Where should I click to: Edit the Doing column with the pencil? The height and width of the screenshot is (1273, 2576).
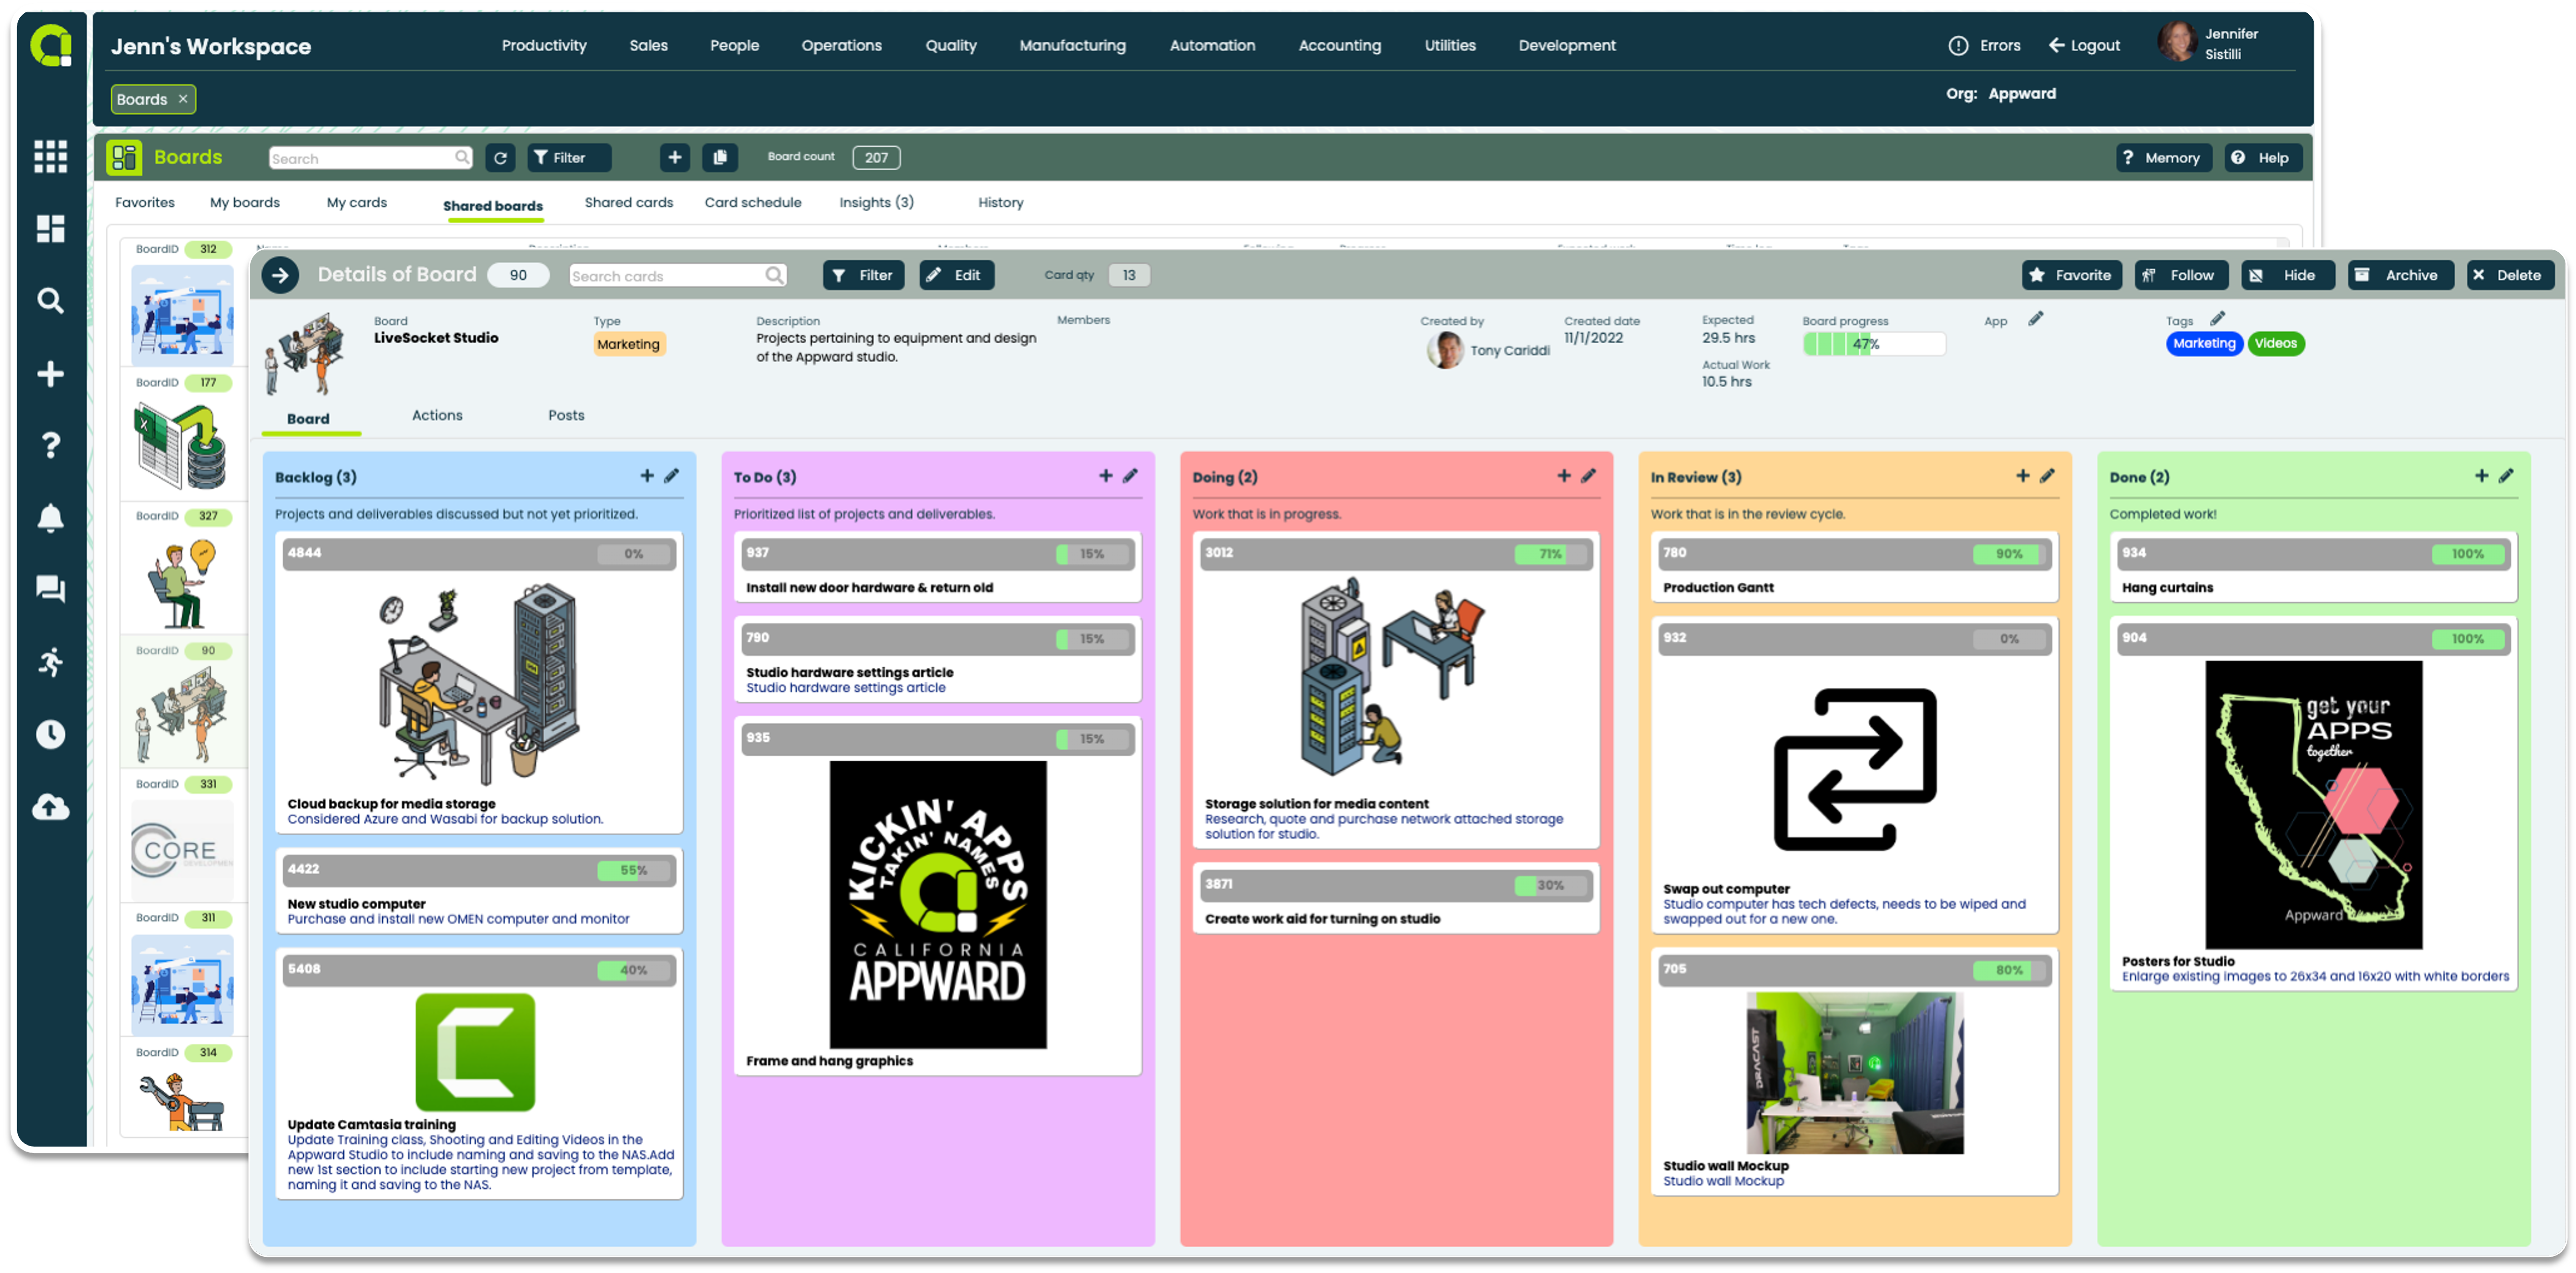(x=1589, y=476)
